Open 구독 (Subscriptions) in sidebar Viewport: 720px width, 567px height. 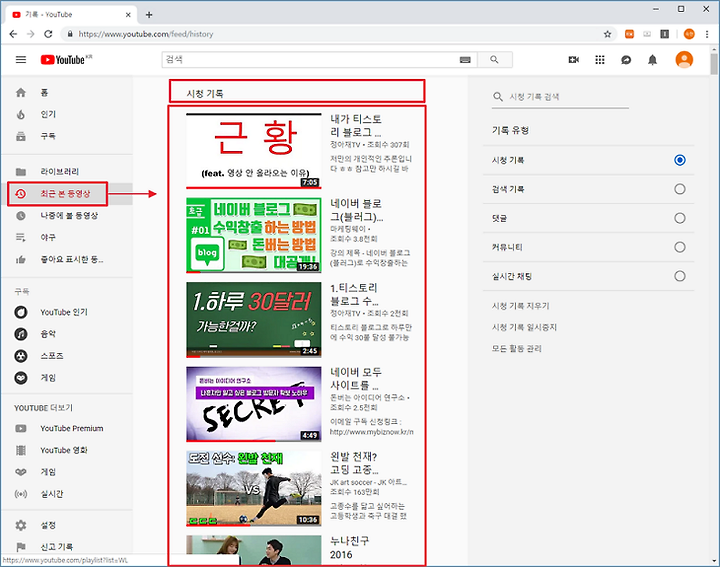[x=67, y=136]
